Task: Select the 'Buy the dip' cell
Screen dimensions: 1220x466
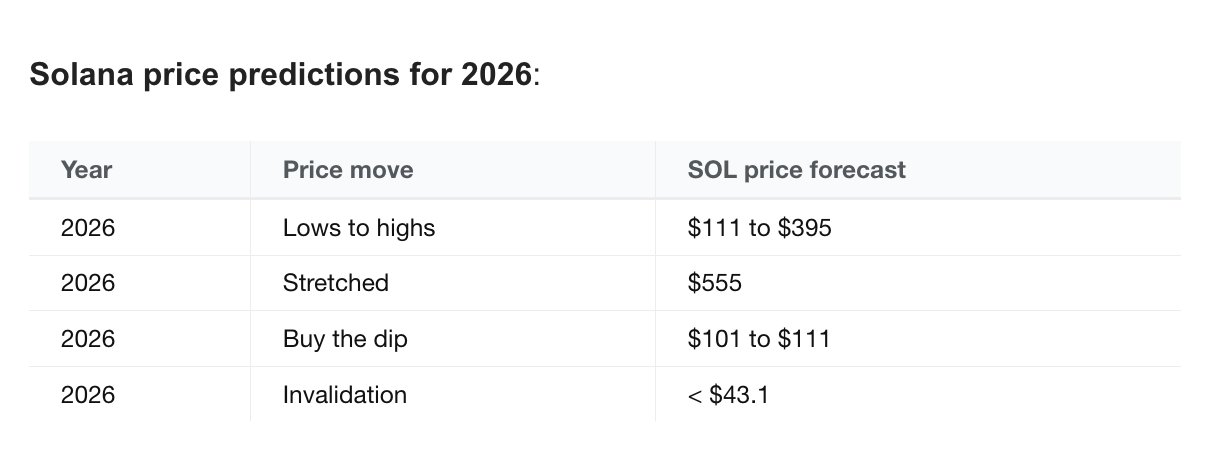Action: pos(345,339)
